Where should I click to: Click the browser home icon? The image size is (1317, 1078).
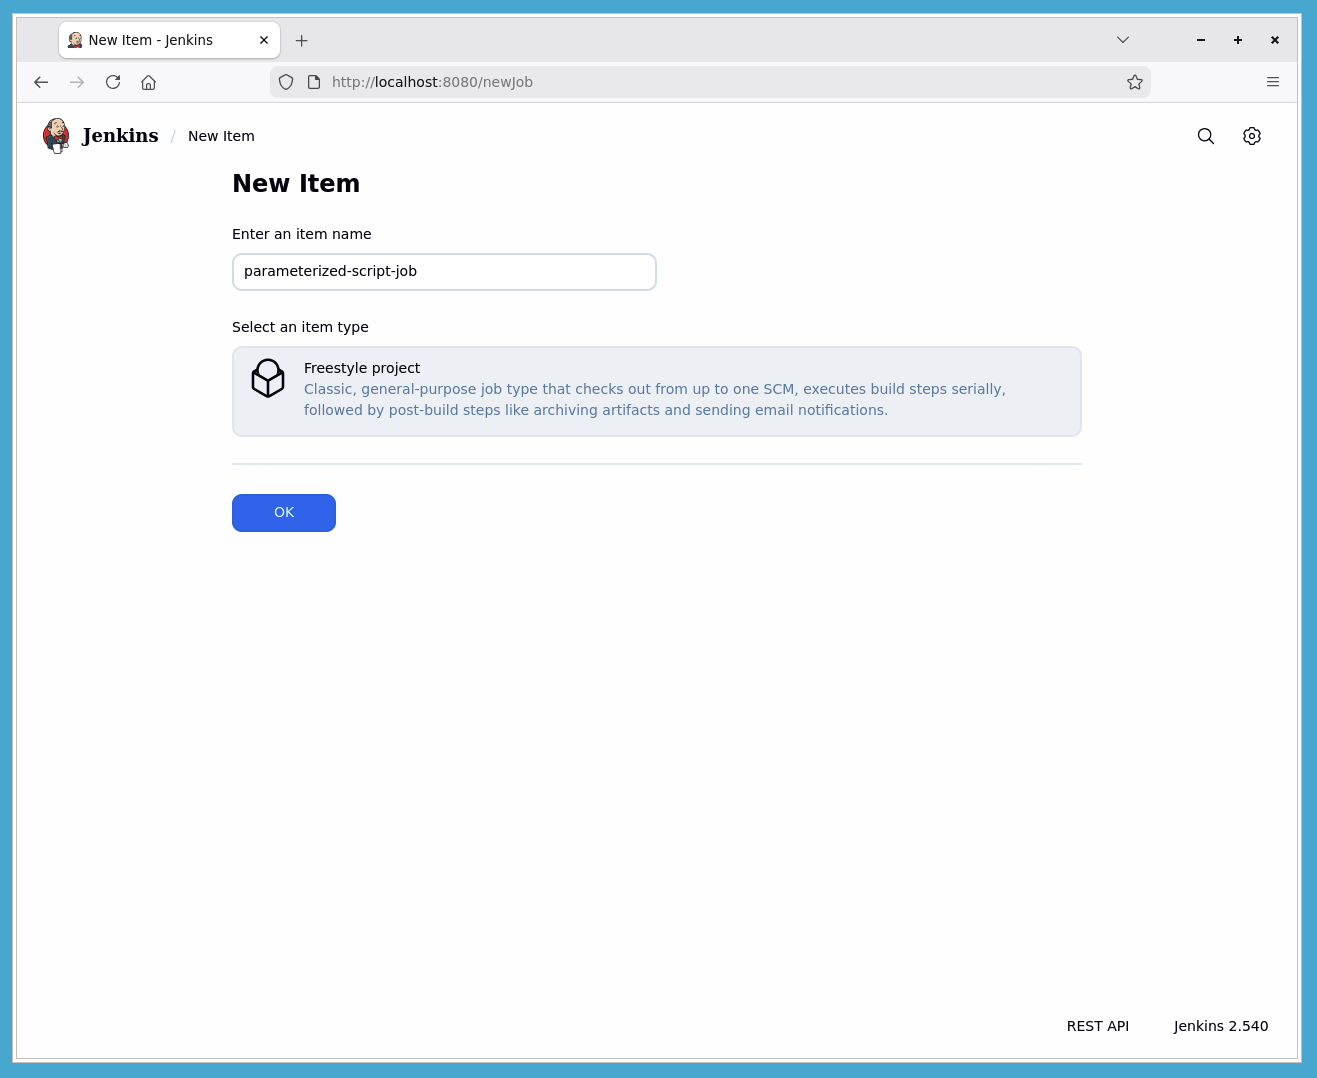pos(148,82)
